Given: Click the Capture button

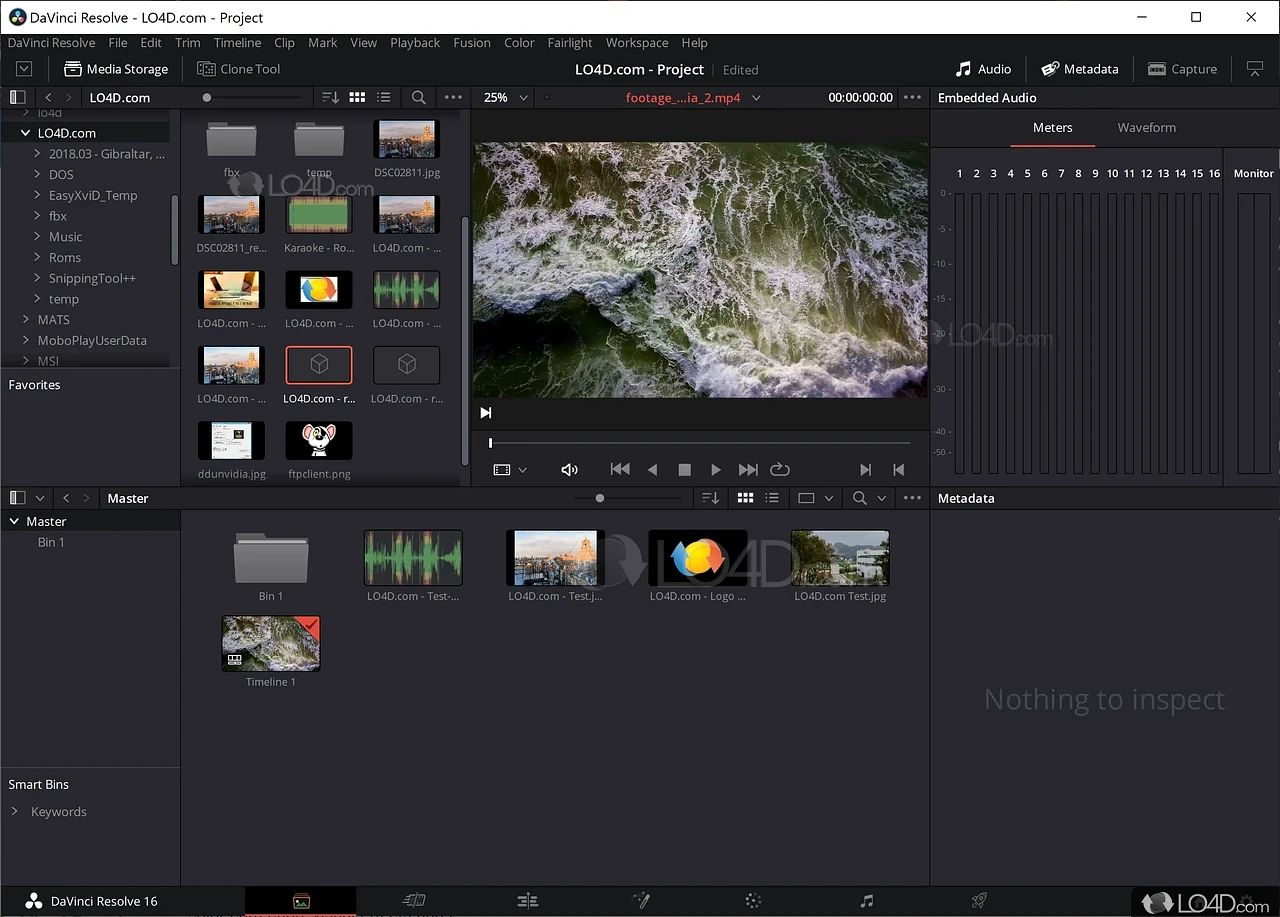Looking at the screenshot, I should click(x=1182, y=69).
